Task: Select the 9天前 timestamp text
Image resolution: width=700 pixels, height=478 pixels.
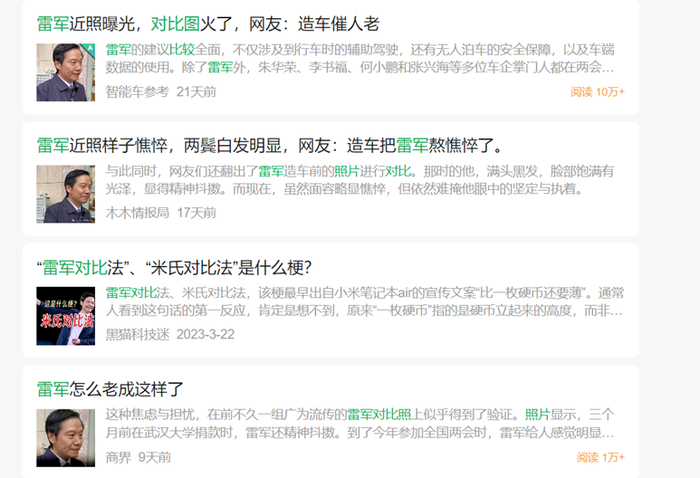Action: pyautogui.click(x=154, y=457)
